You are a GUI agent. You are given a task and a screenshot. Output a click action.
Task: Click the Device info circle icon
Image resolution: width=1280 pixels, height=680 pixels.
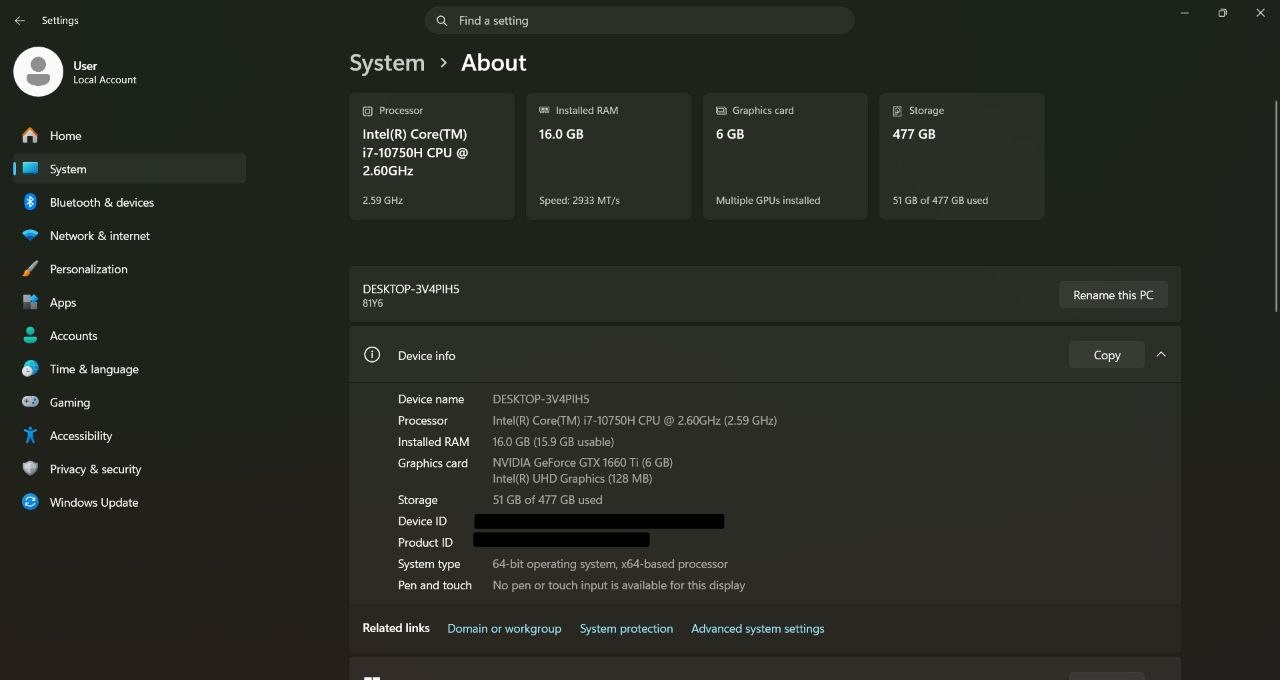pos(372,354)
